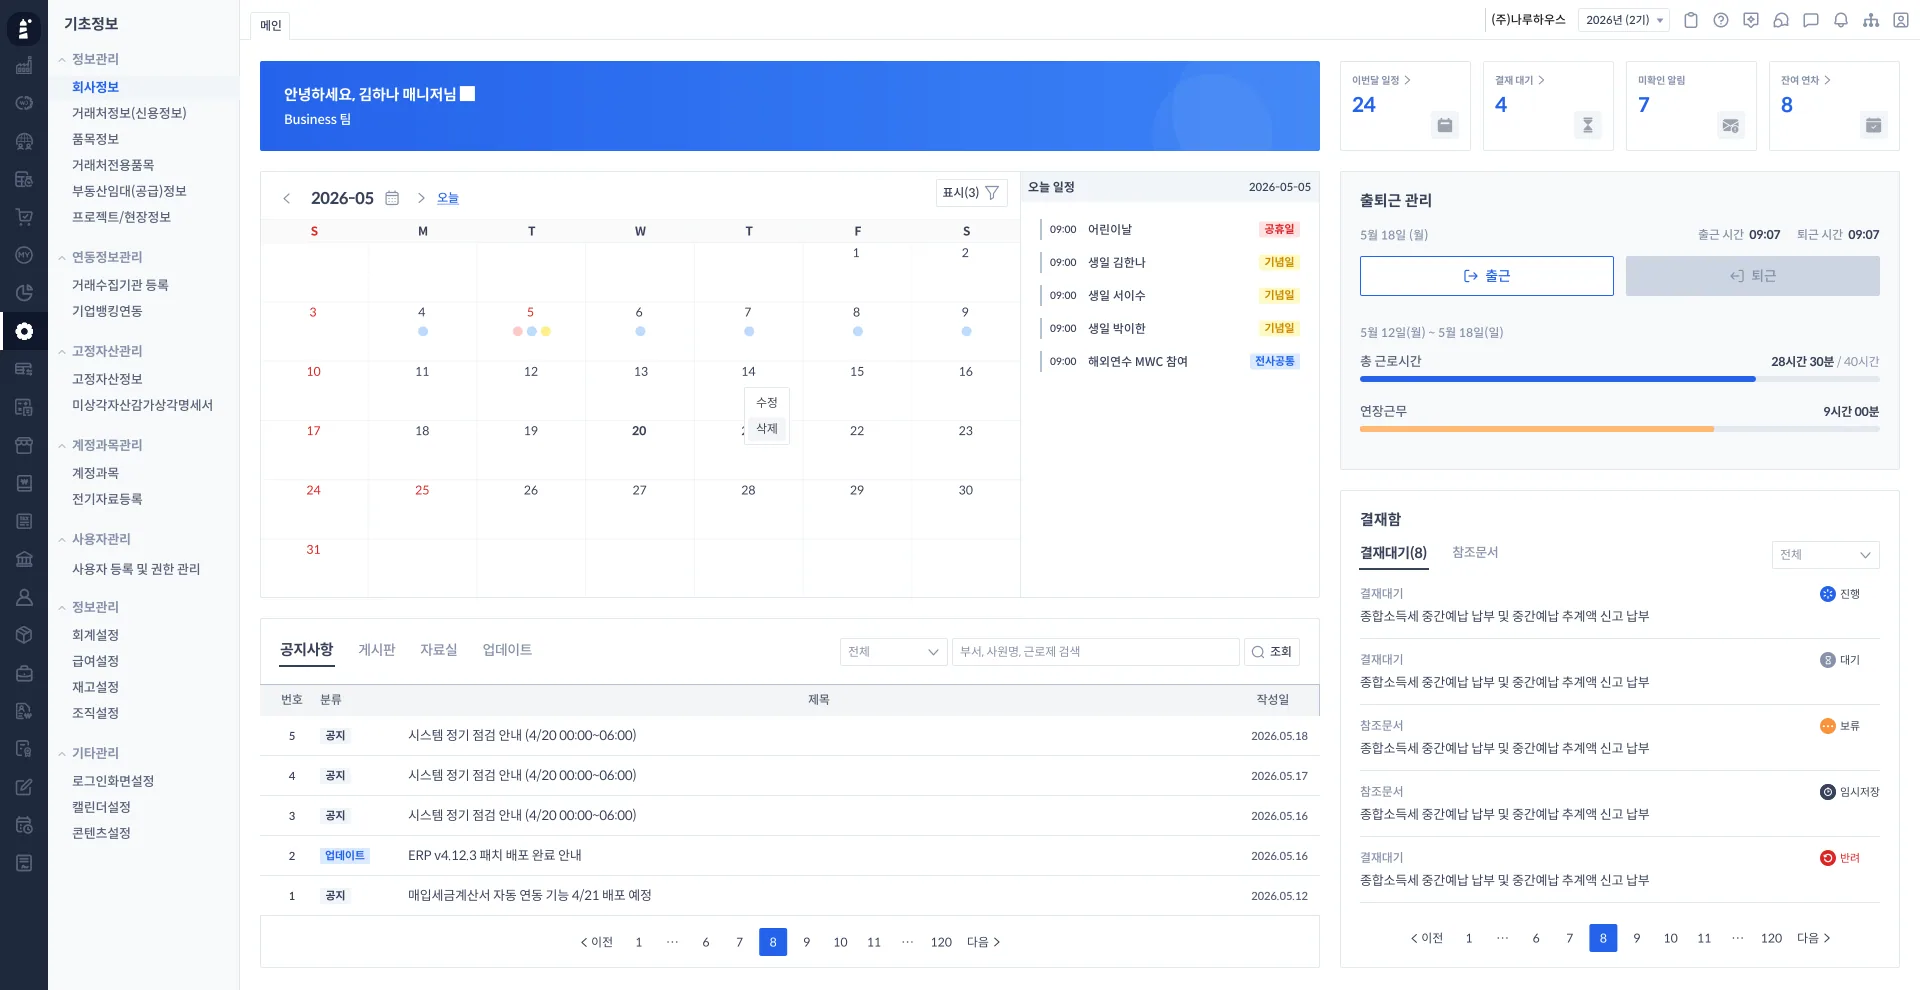The image size is (1920, 990).
Task: Jump to 오늘 in the calendar
Action: pos(448,198)
